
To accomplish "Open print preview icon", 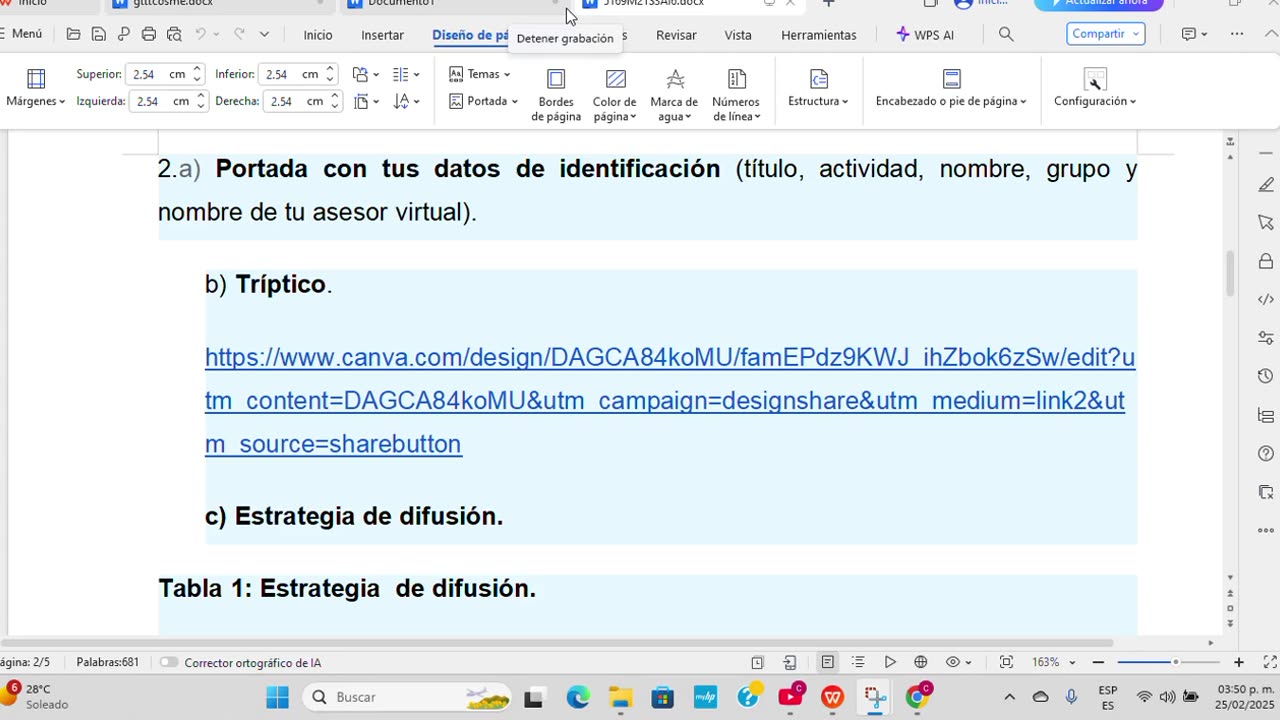I will click(174, 35).
